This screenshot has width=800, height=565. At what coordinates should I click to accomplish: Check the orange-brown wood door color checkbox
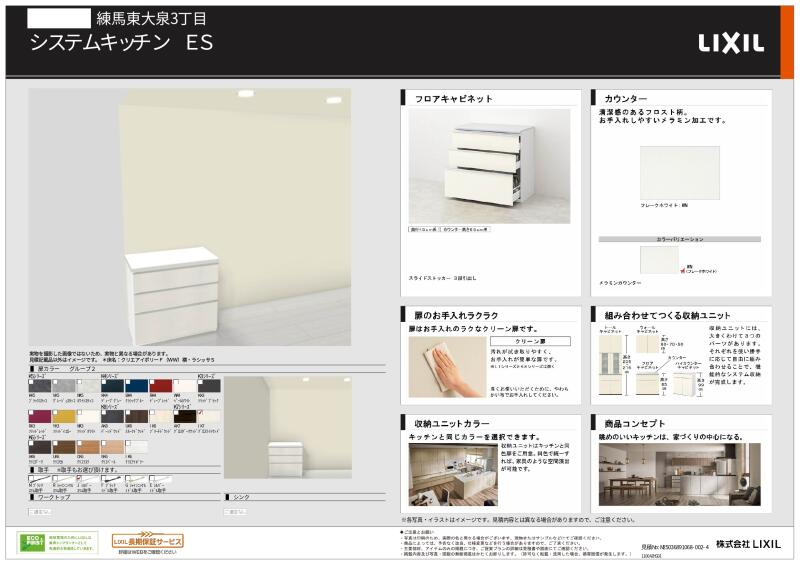[80, 443]
